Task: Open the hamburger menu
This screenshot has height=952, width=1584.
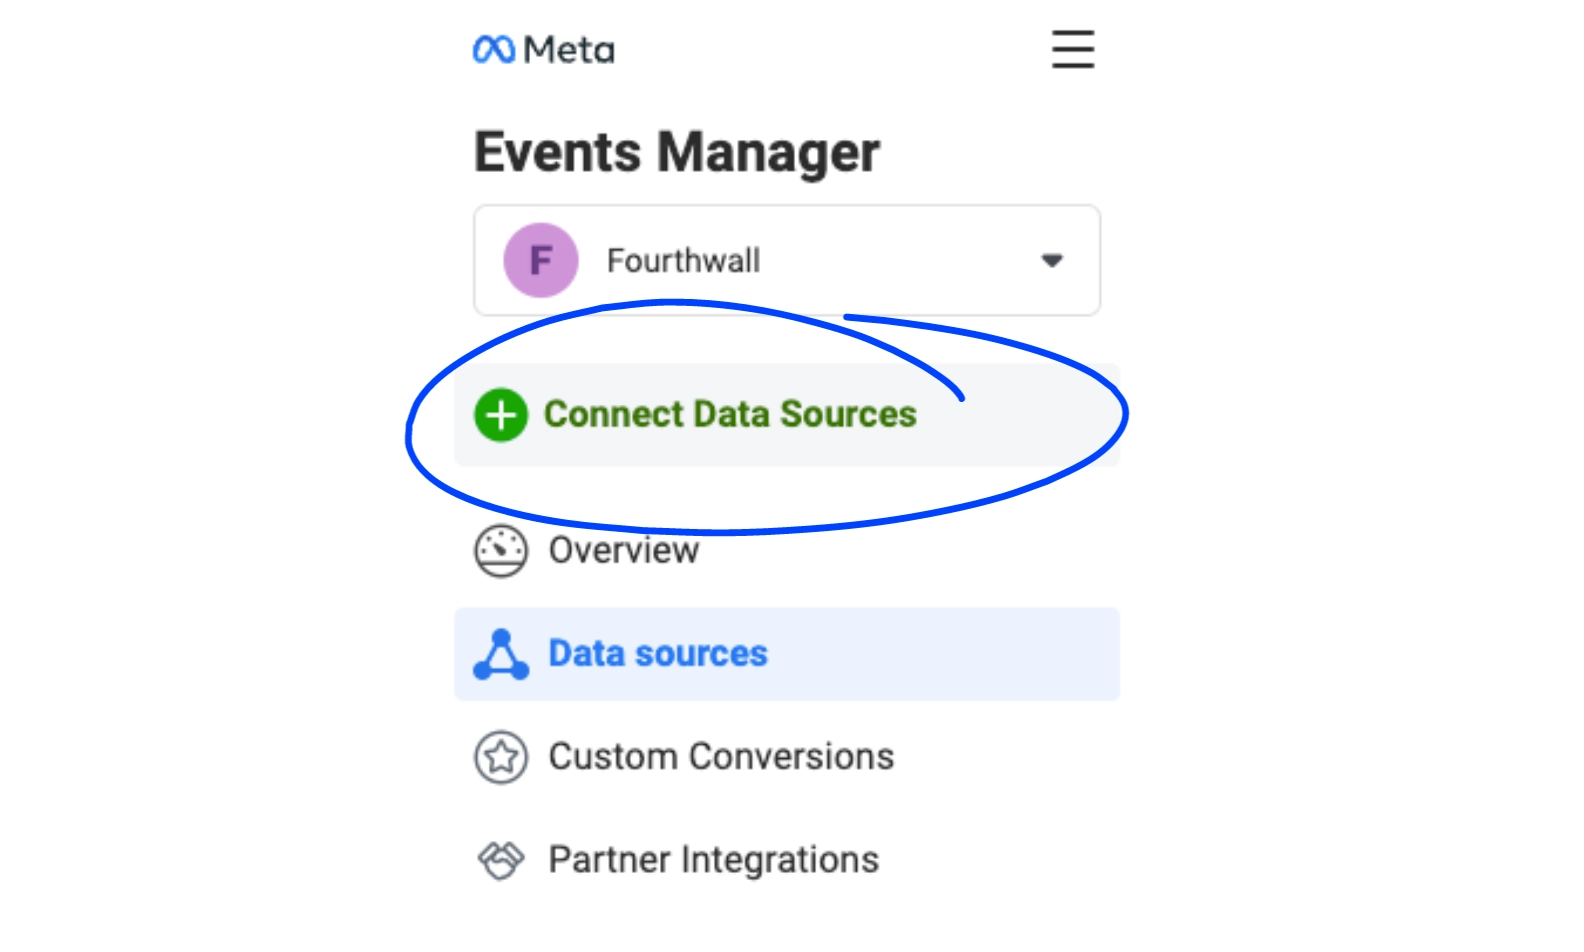Action: coord(1073,49)
